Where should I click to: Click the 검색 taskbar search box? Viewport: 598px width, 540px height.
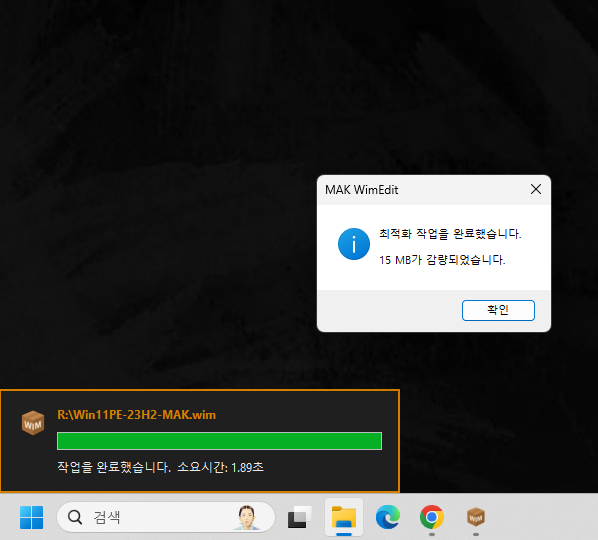pos(166,517)
